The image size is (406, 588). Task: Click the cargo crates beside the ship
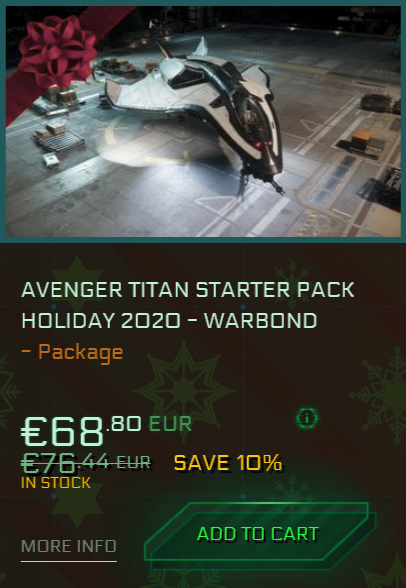59,139
